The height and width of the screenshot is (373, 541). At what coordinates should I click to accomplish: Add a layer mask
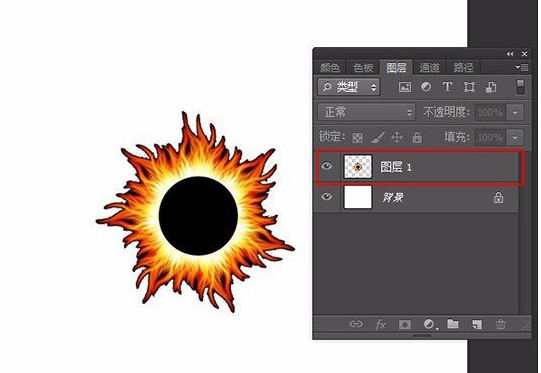pyautogui.click(x=405, y=324)
